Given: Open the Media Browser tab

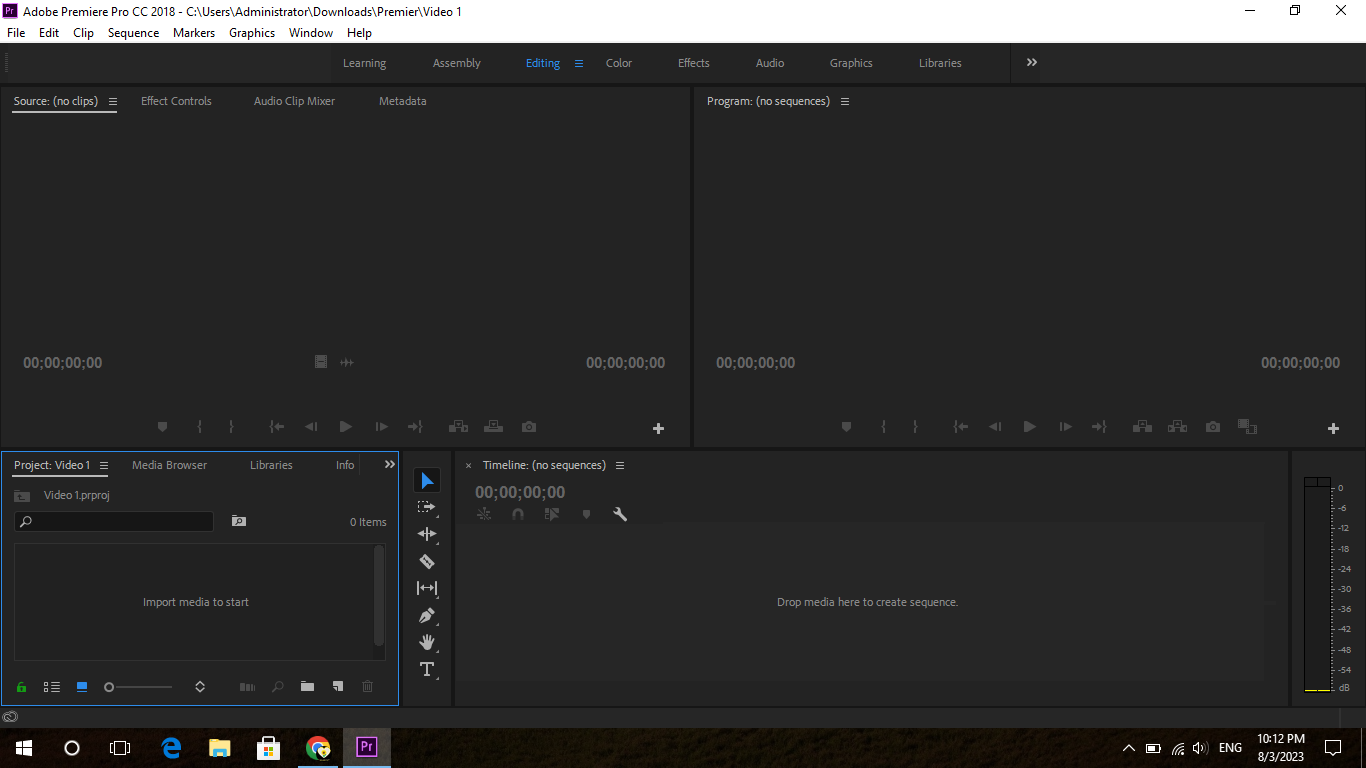Looking at the screenshot, I should coord(170,465).
